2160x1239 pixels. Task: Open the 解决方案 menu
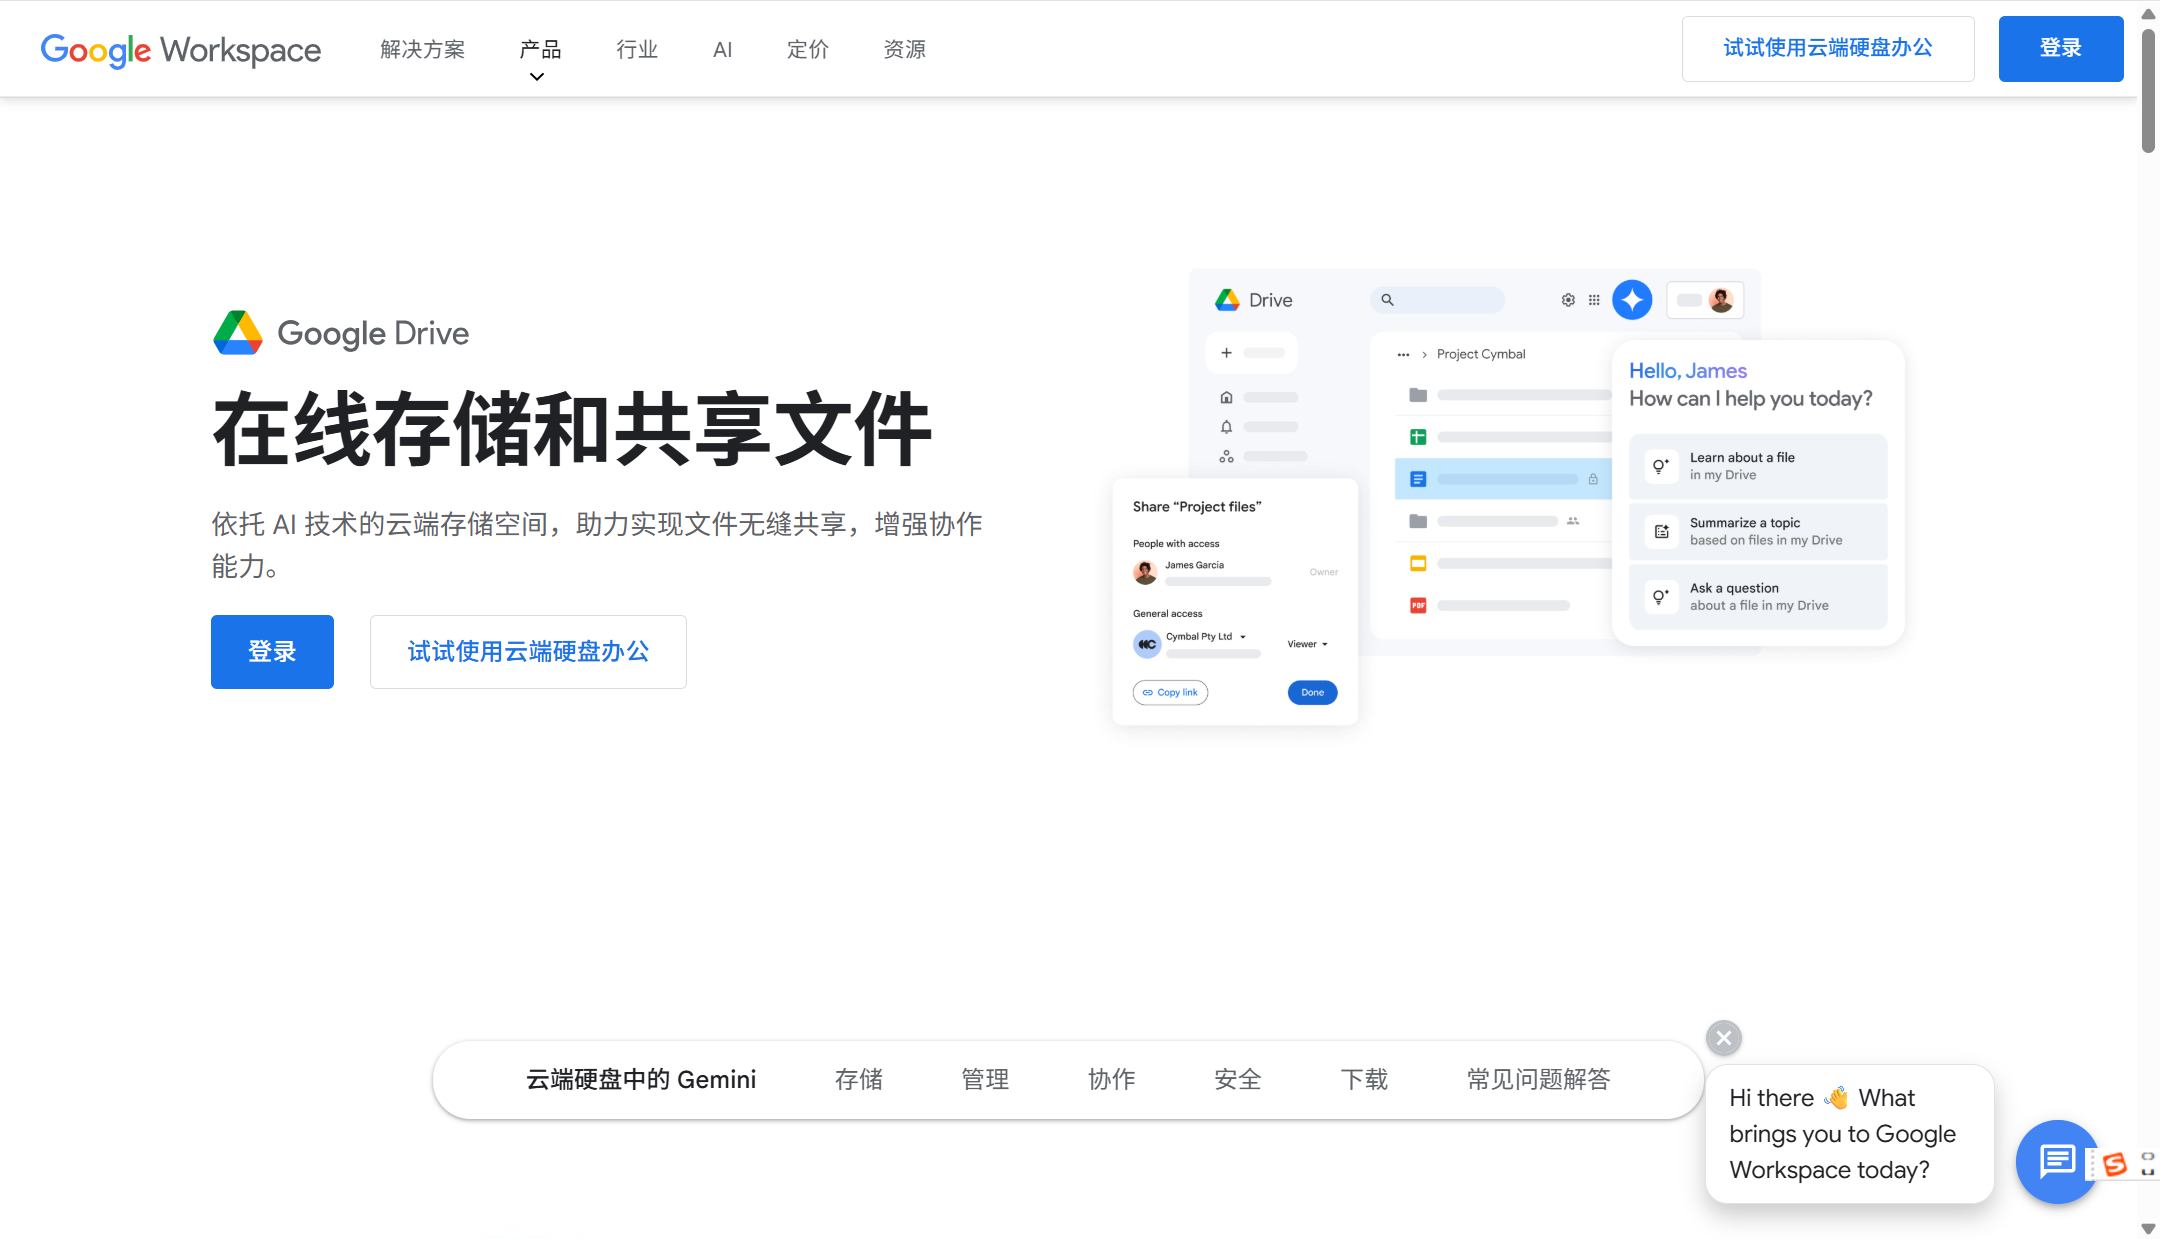click(x=422, y=48)
